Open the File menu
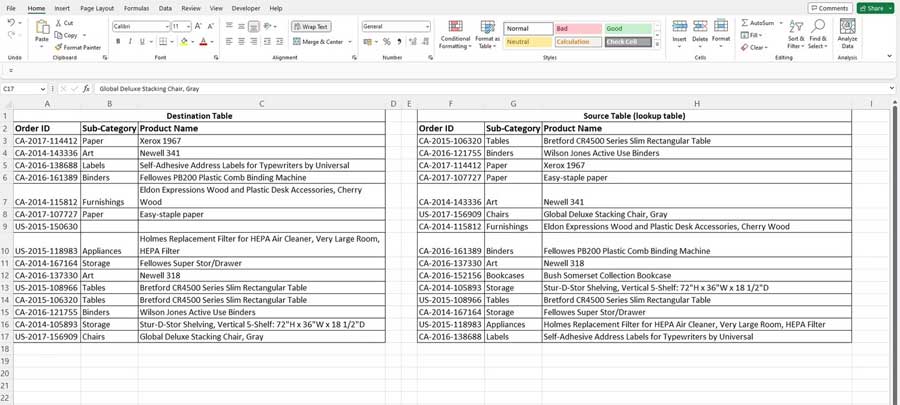Viewport: 900px width, 405px height. [x=11, y=9]
